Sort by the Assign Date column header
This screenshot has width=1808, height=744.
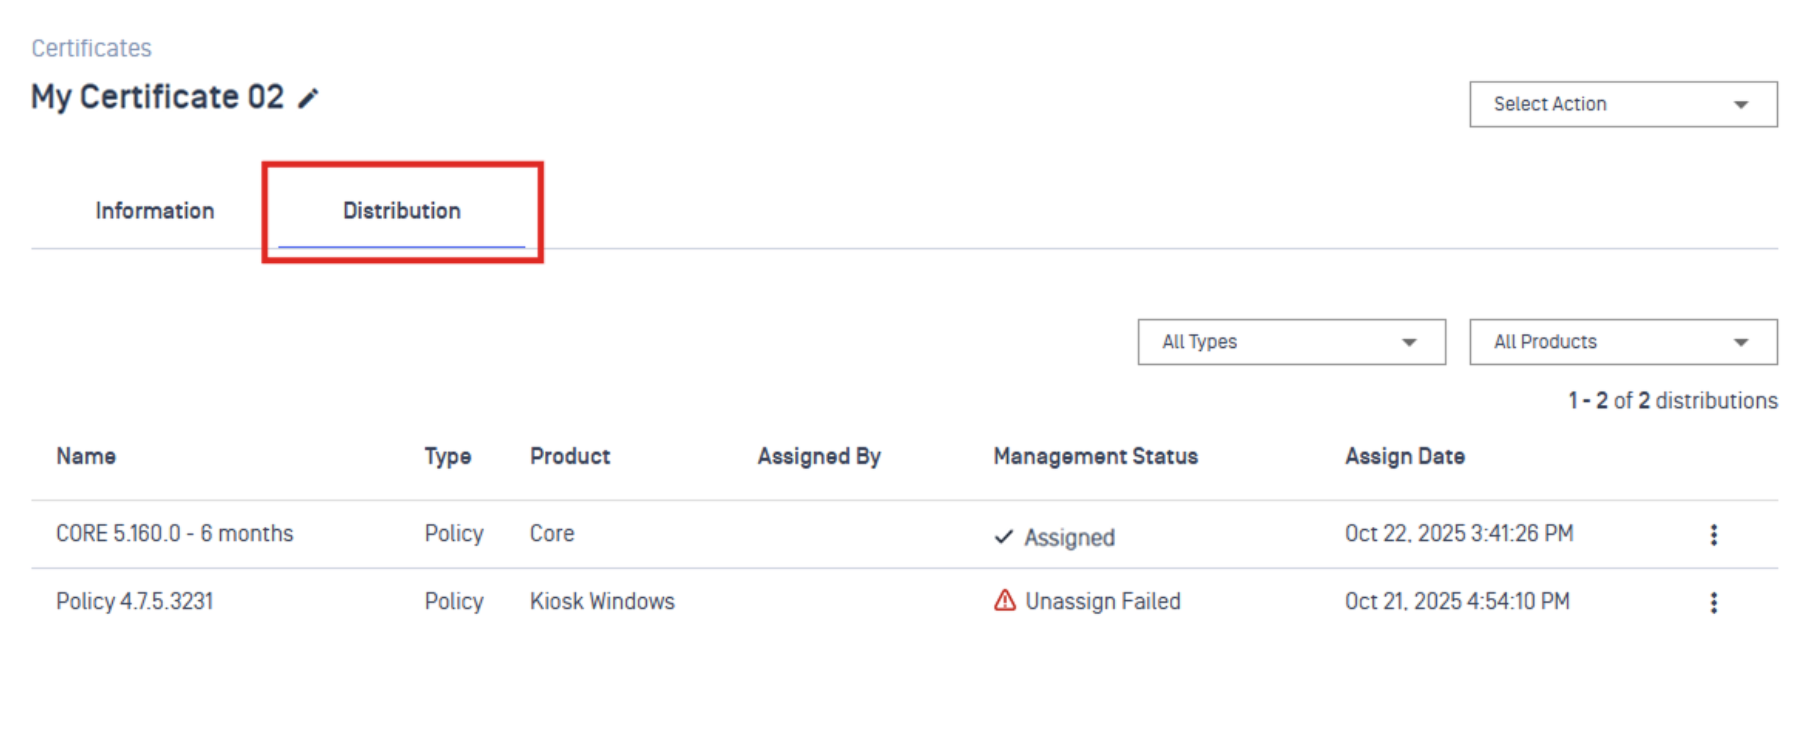(1405, 456)
